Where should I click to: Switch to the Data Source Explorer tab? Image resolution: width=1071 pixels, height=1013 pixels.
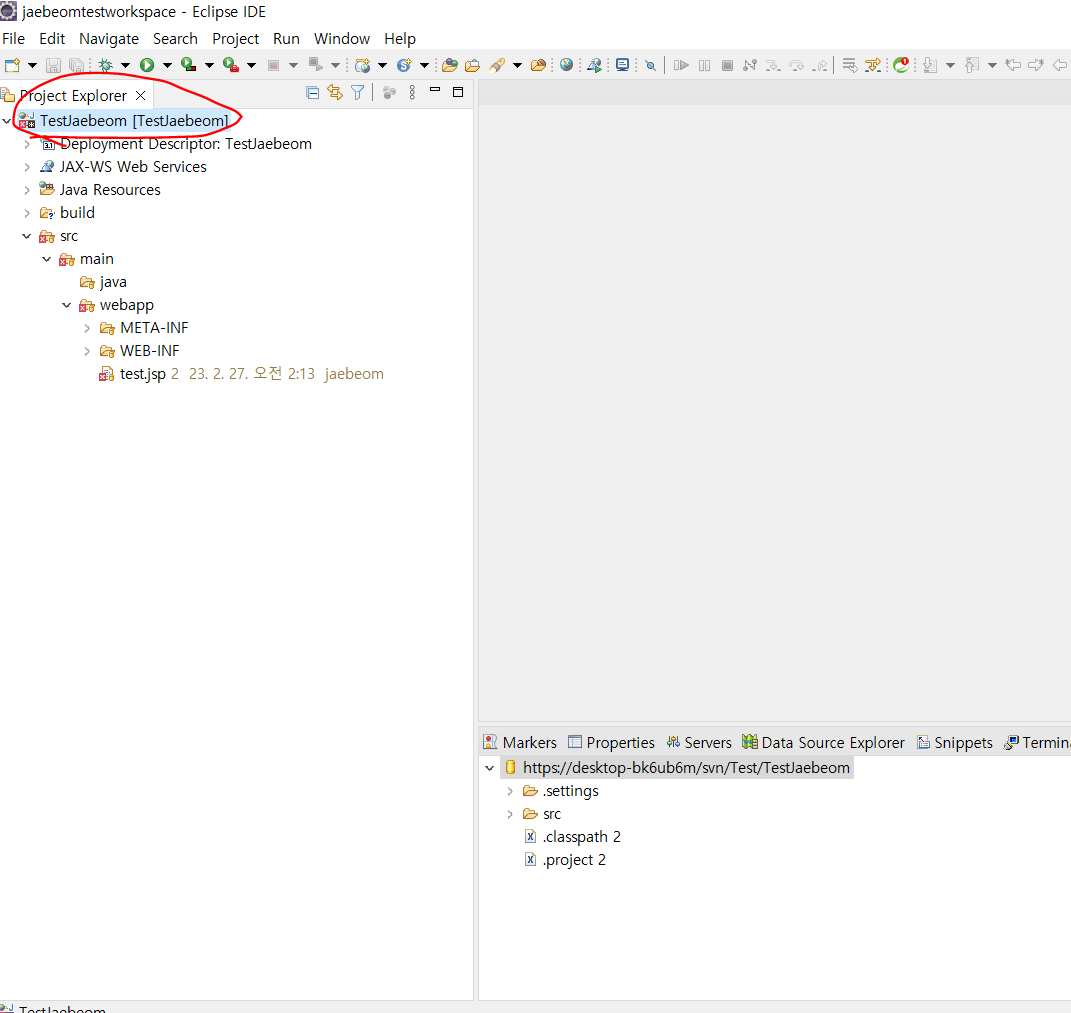[823, 743]
